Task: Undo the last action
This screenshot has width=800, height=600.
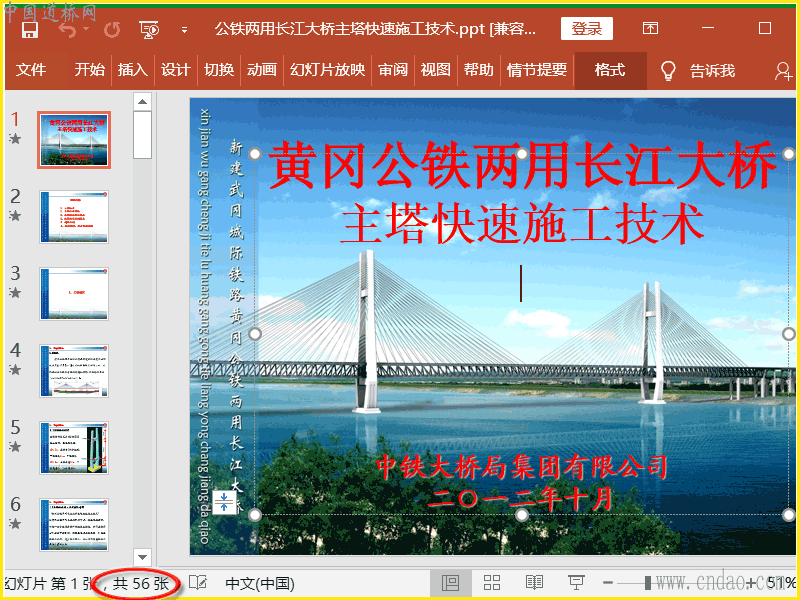Action: tap(67, 29)
